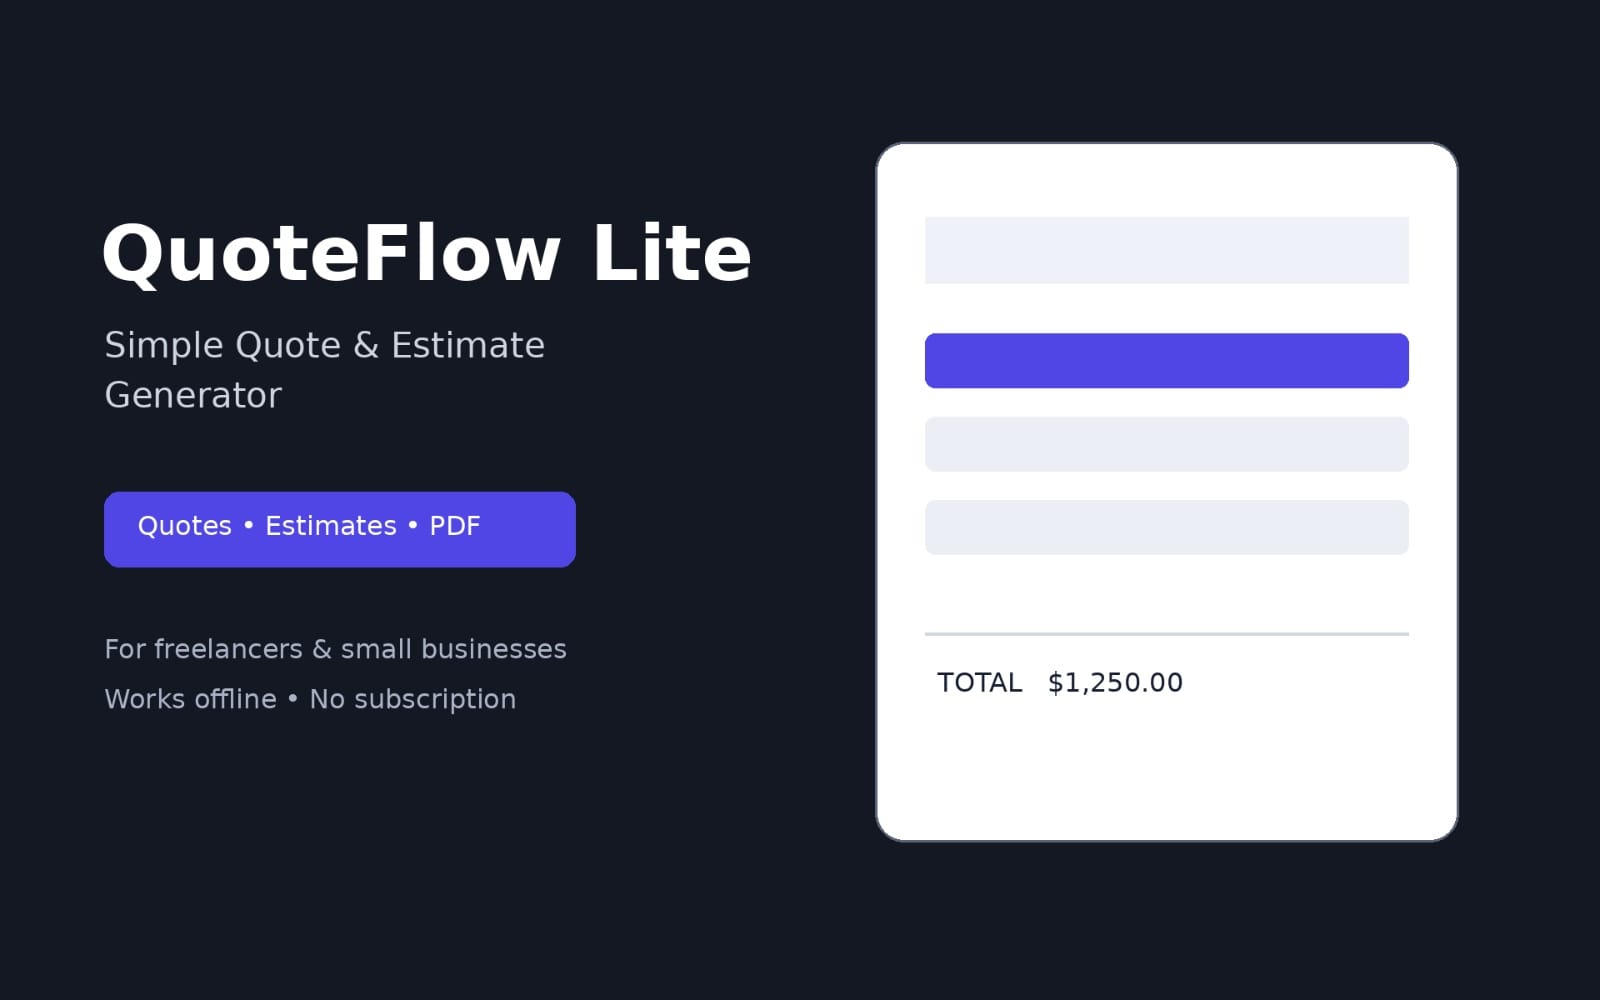Click the TOTAL label
1600x1000 pixels.
(979, 682)
